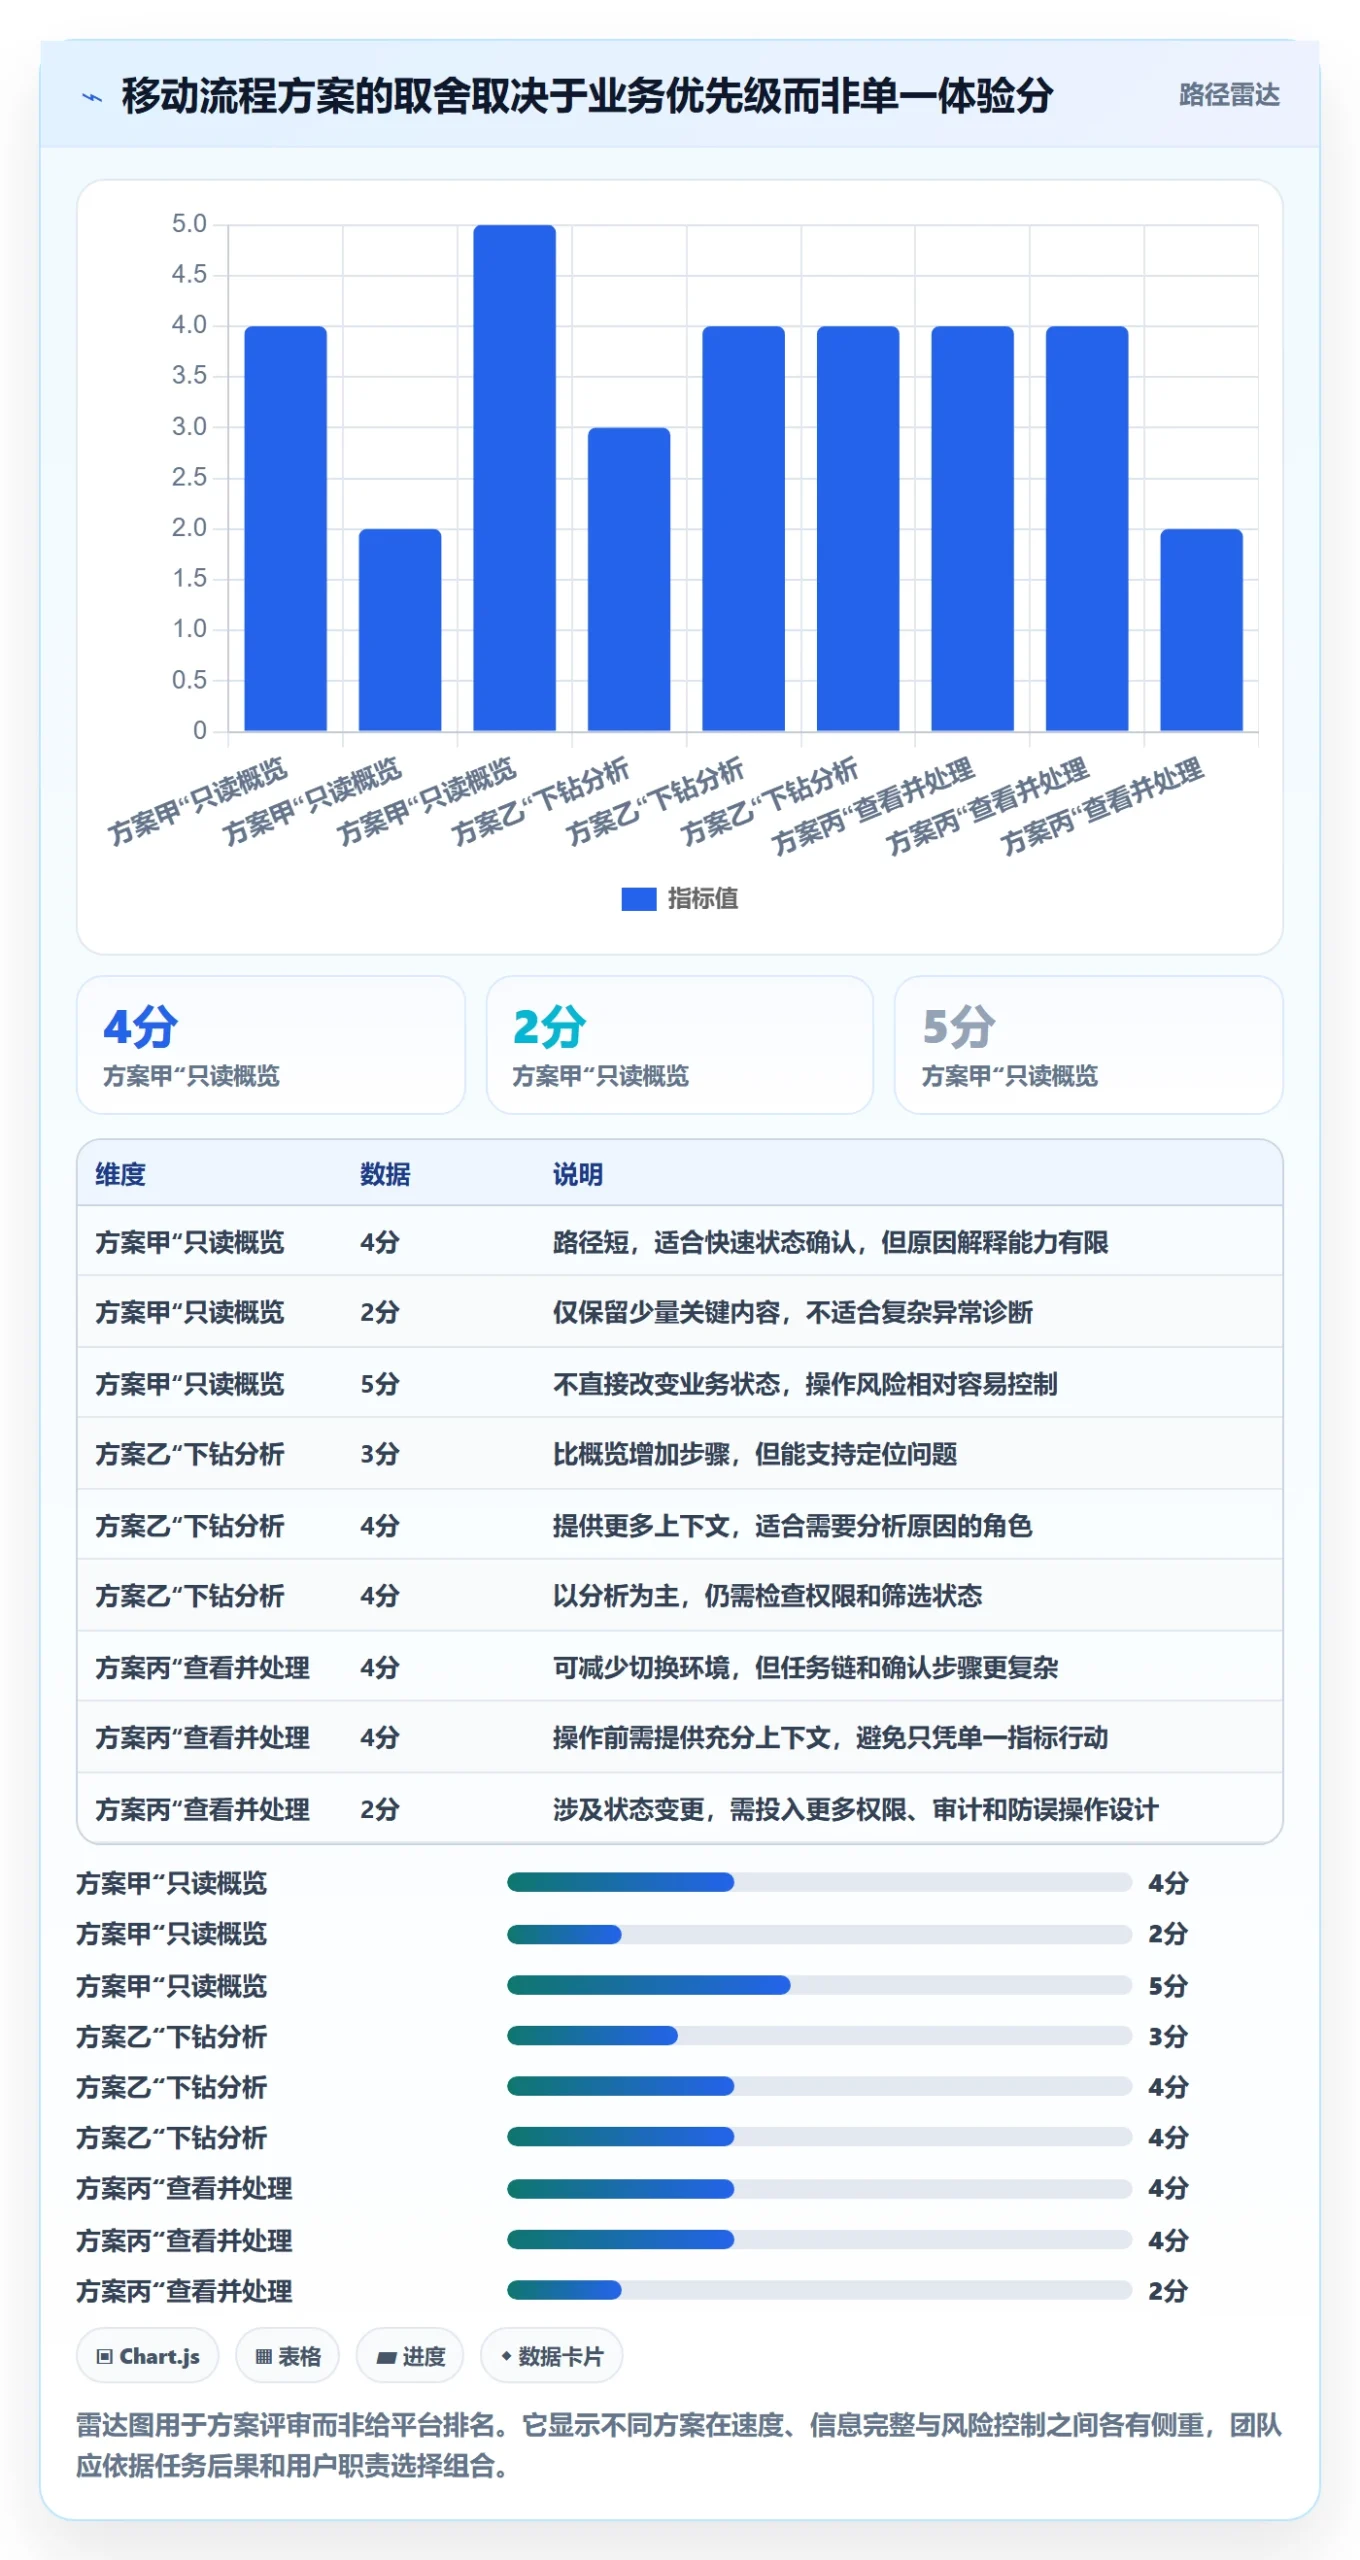Click the footer paragraph starting 雷达图用于方案评审
The height and width of the screenshot is (2560, 1360).
click(x=679, y=2445)
